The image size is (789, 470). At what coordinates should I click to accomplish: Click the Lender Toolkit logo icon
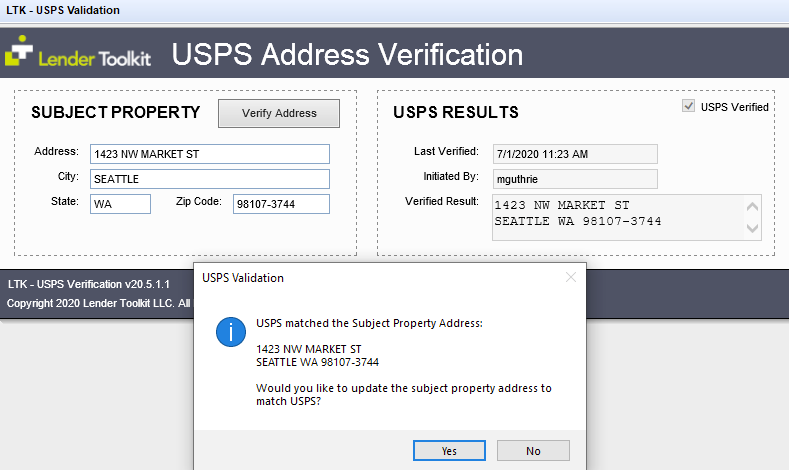tap(18, 51)
